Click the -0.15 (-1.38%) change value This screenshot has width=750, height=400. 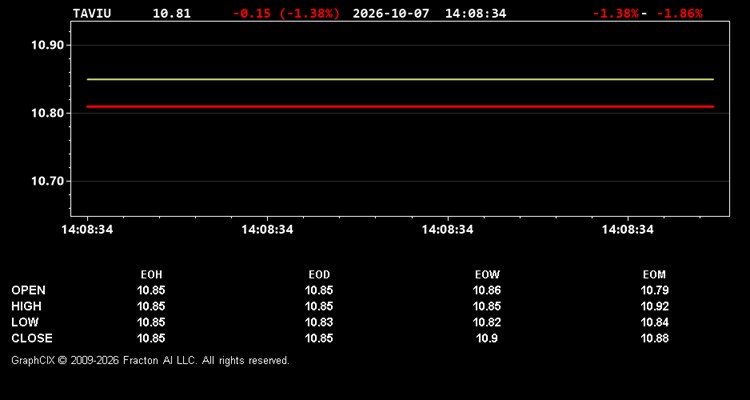coord(286,13)
